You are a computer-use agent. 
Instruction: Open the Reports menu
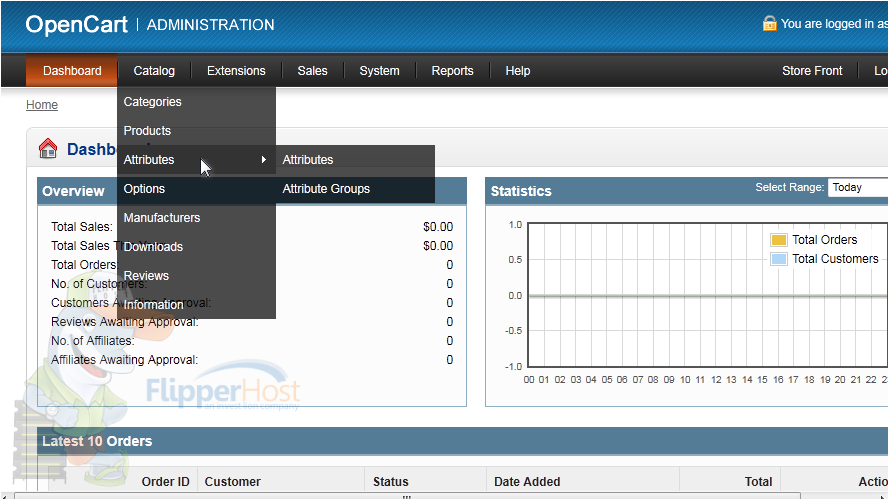(x=452, y=71)
